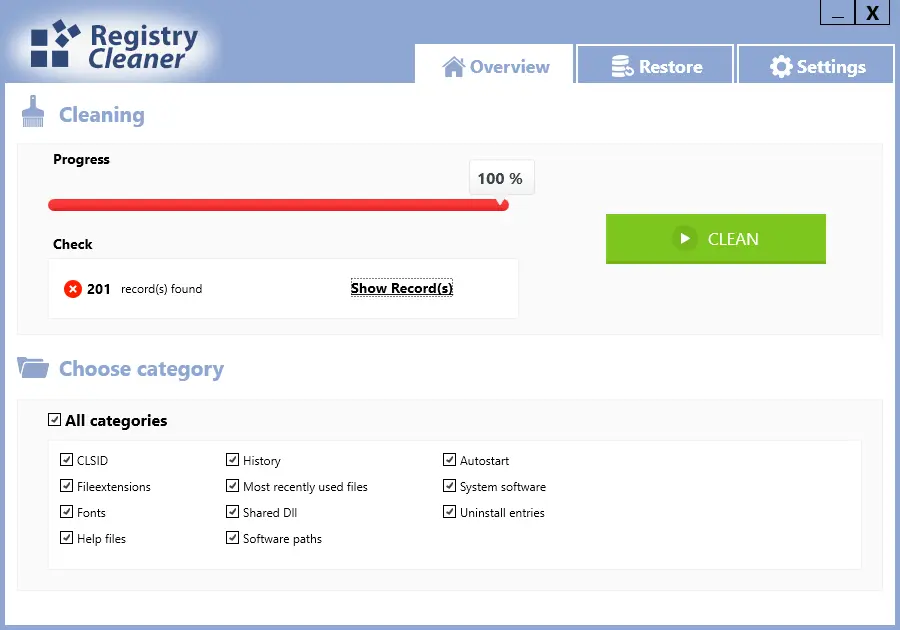Click the Settings gear icon
The height and width of the screenshot is (630, 900).
[x=781, y=67]
